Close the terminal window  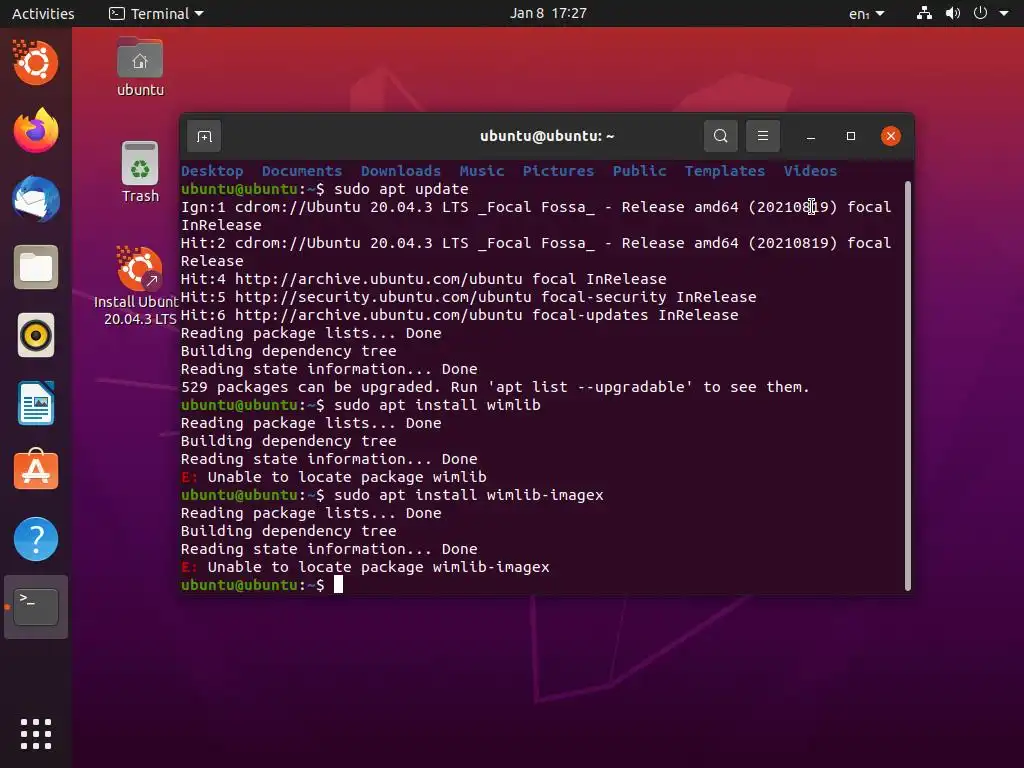click(890, 136)
